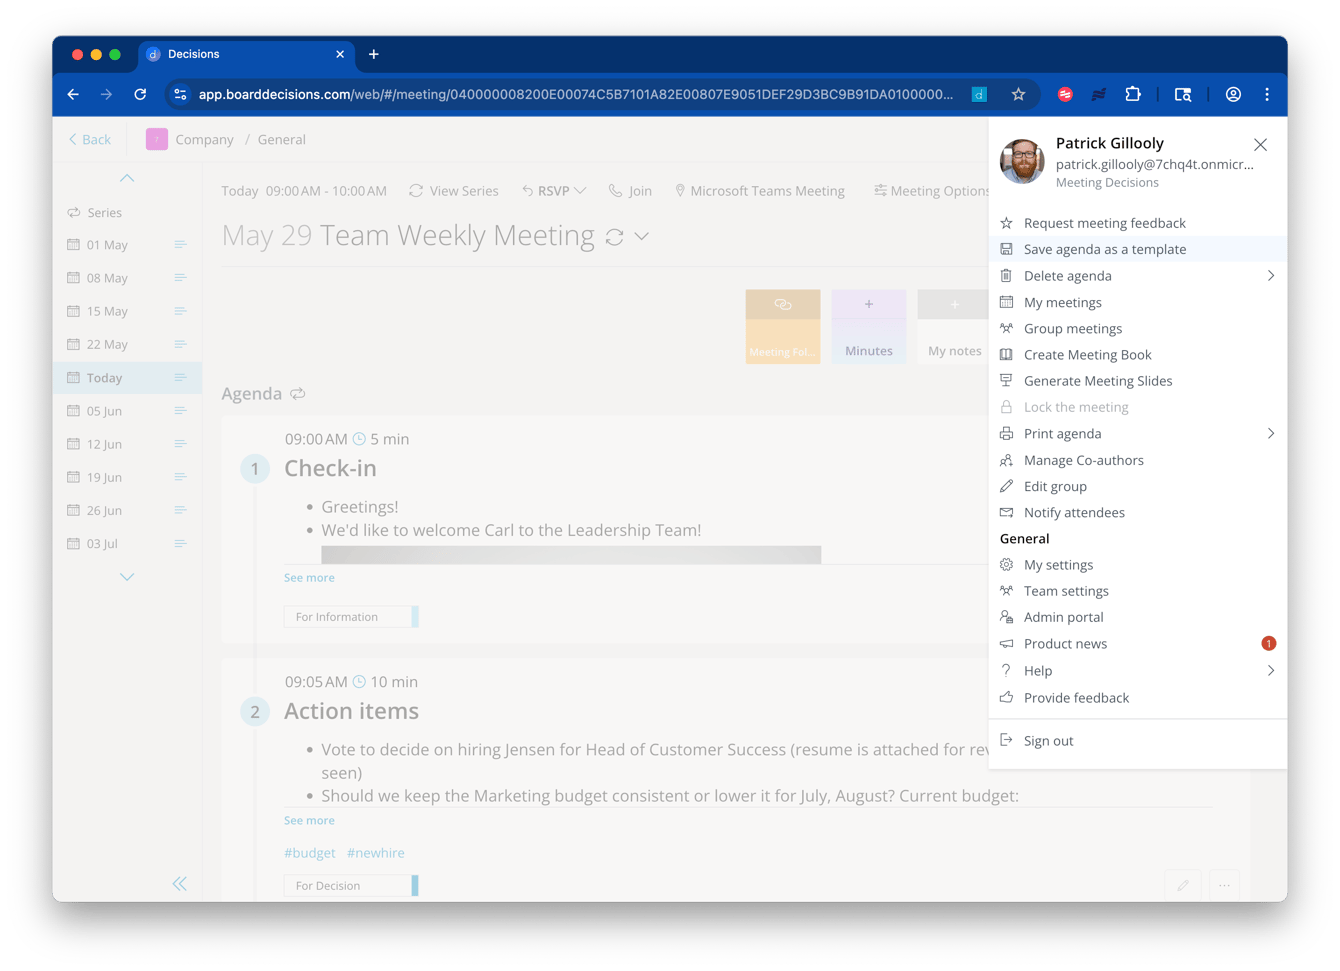Image resolution: width=1340 pixels, height=971 pixels.
Task: Open Microsoft Teams Meeting location pin
Action: point(680,190)
